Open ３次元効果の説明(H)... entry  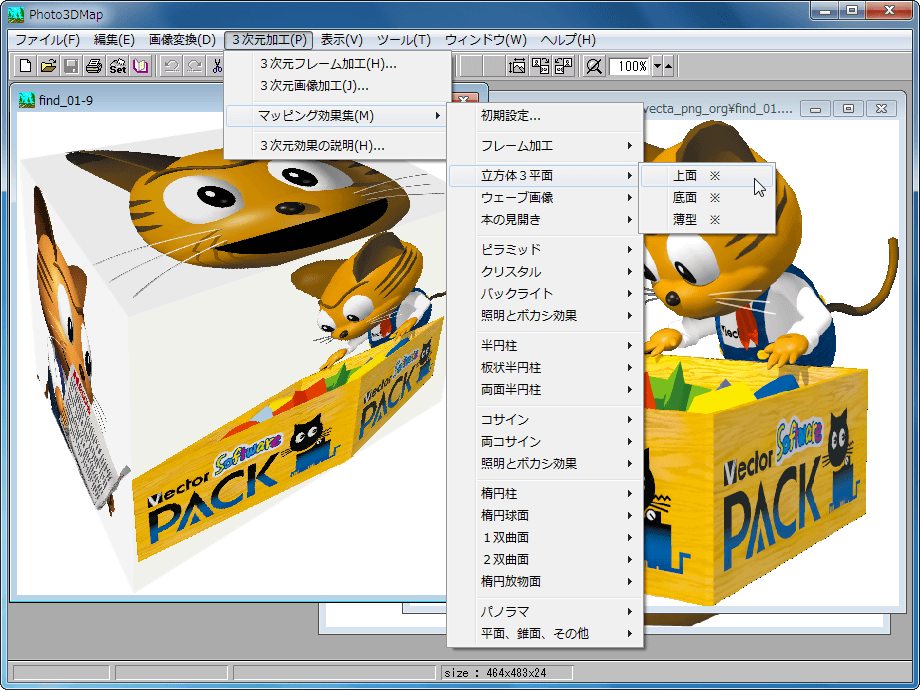click(x=337, y=146)
